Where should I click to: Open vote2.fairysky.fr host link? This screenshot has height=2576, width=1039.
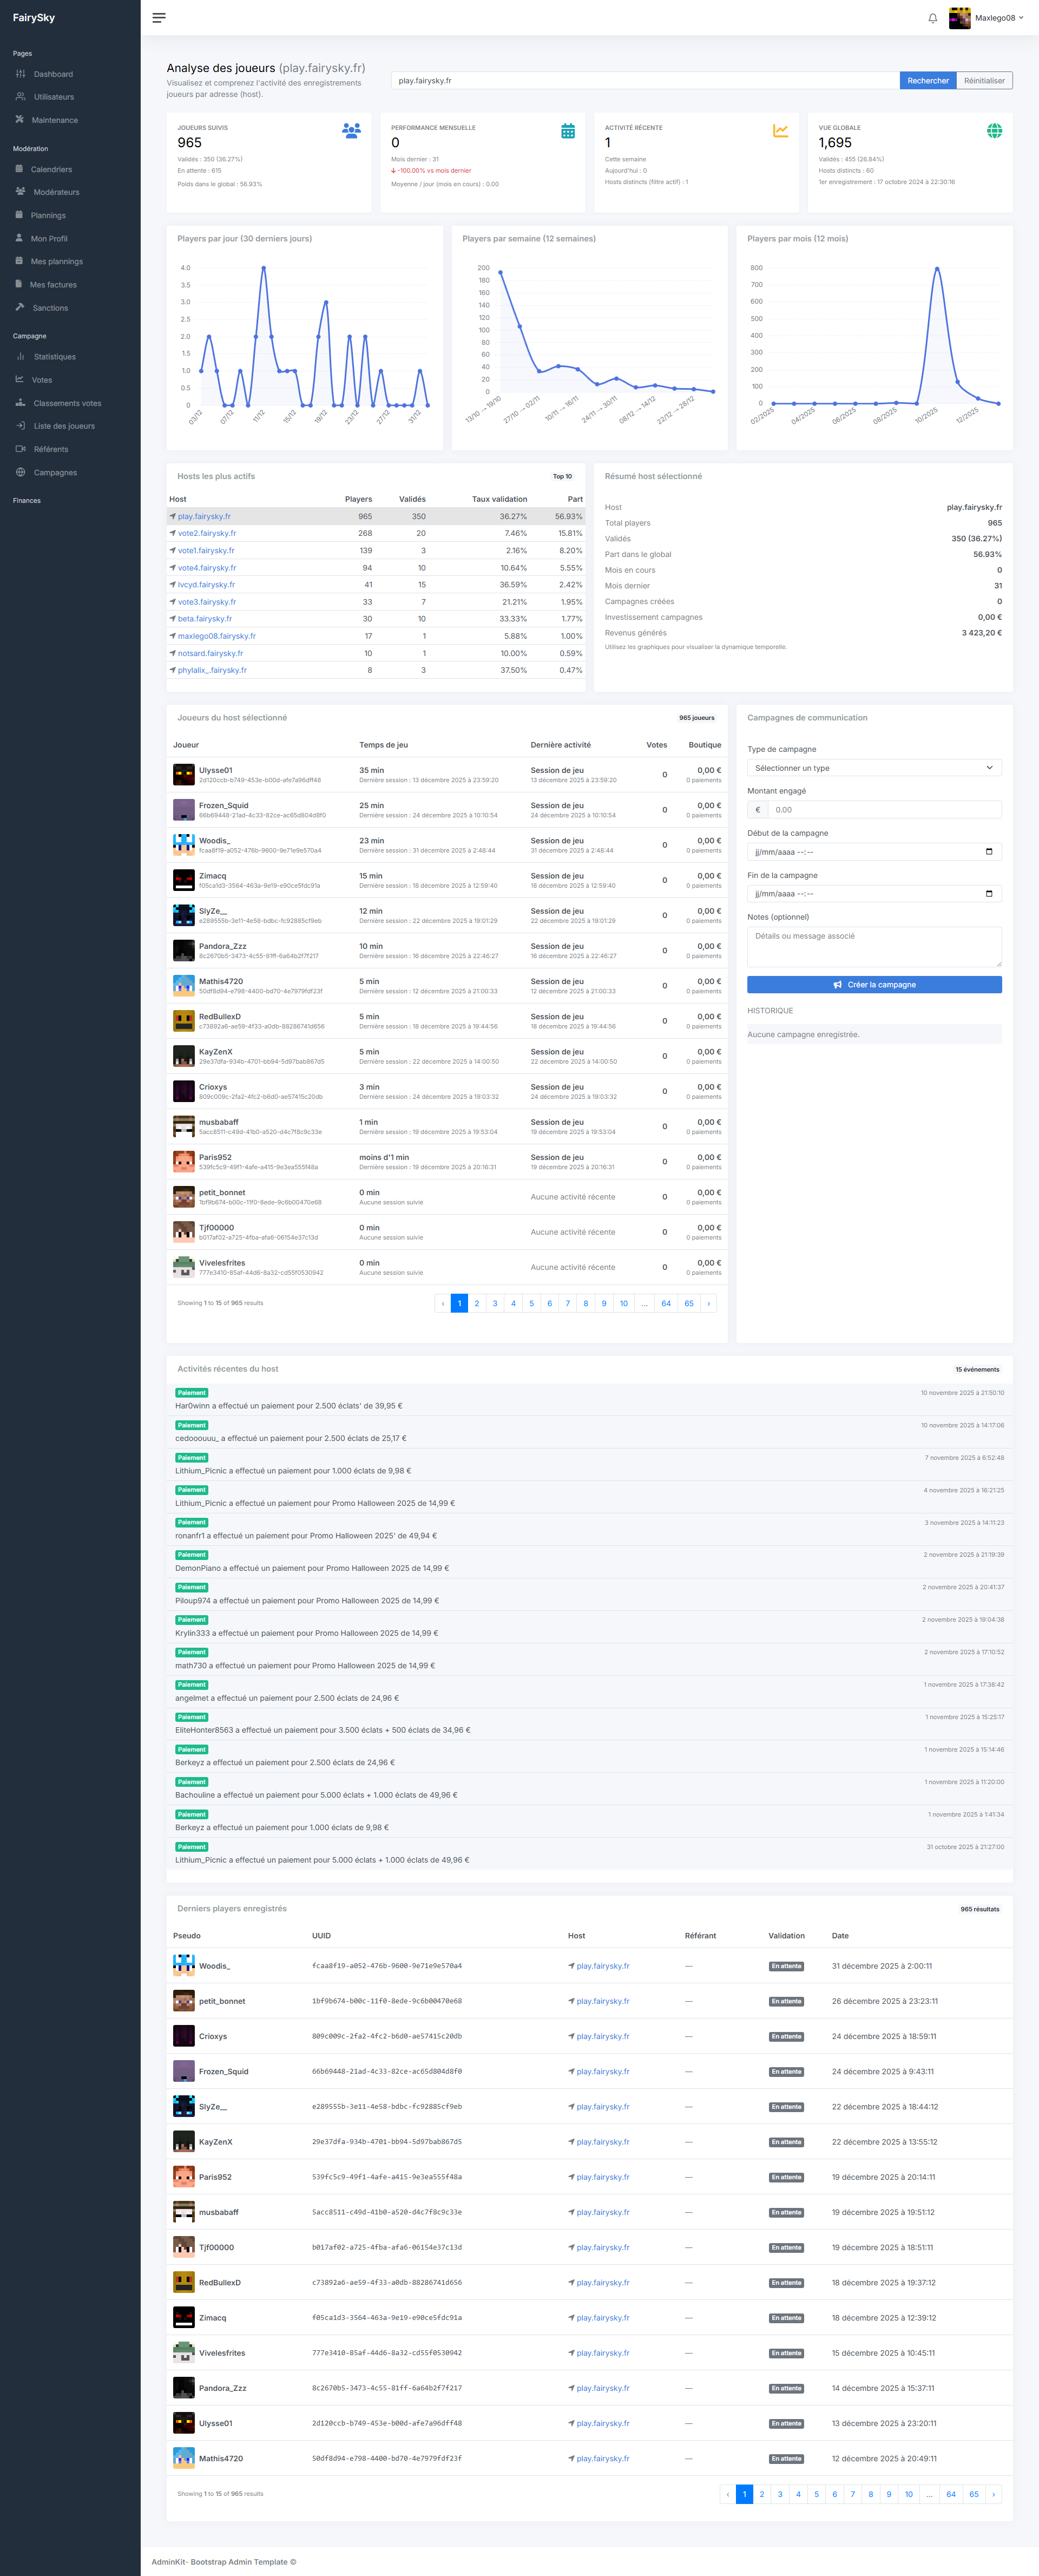[207, 533]
